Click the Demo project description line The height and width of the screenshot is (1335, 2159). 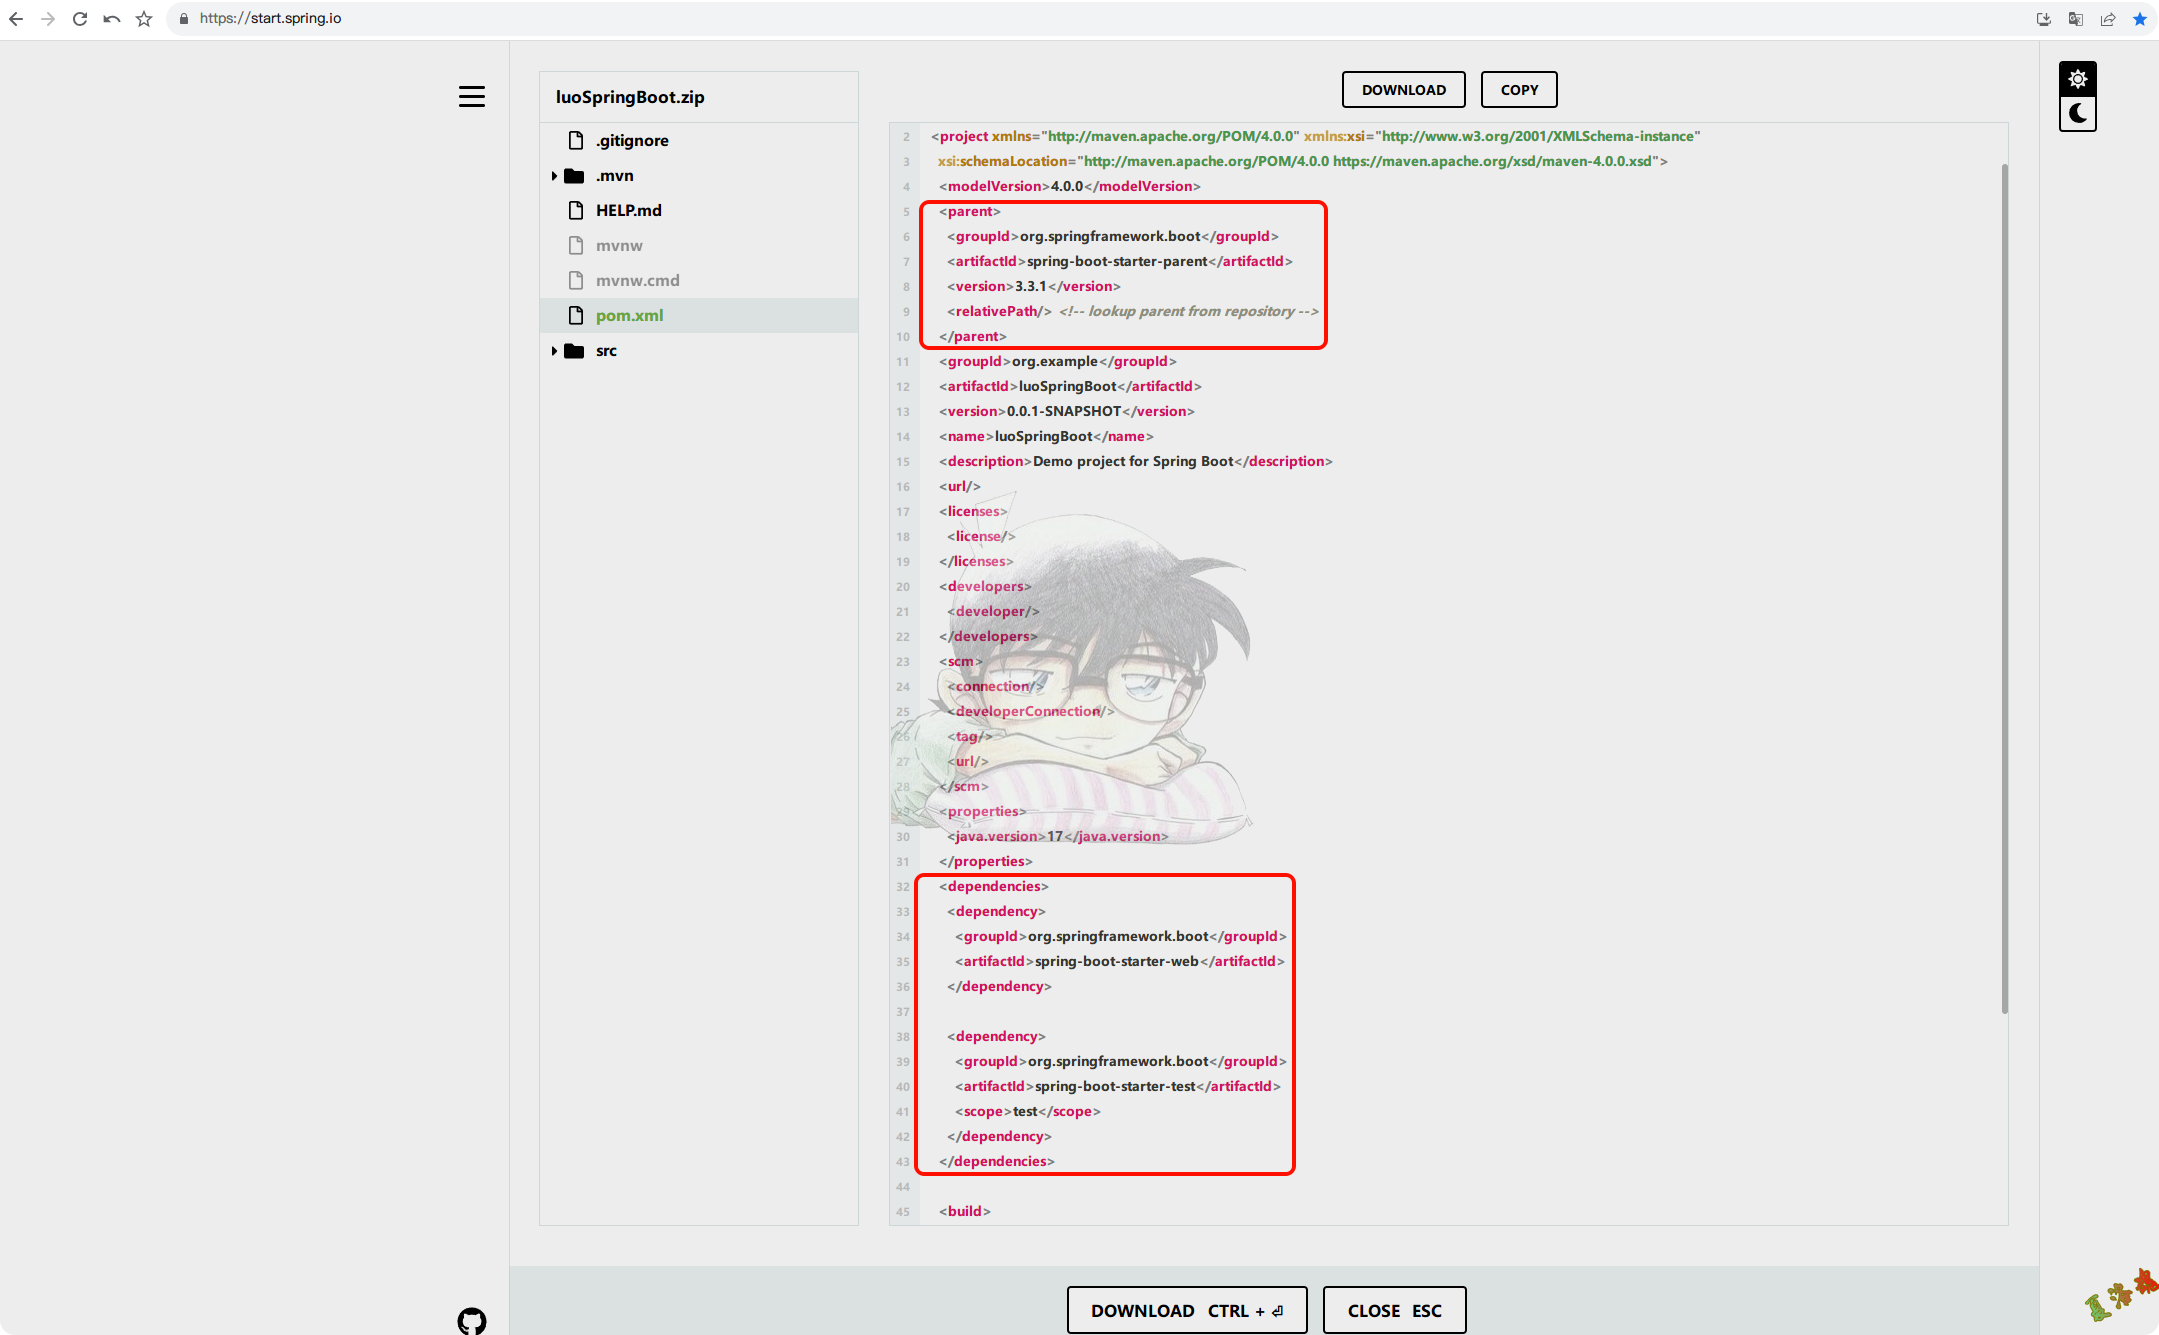click(x=1136, y=461)
